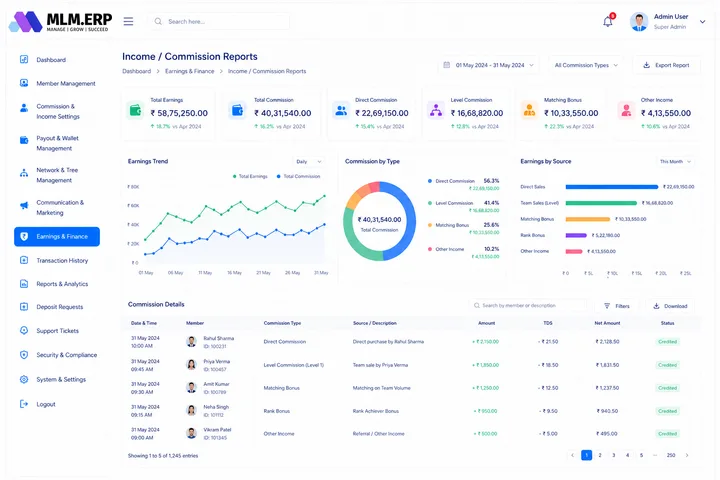Go to page 2
This screenshot has width=720, height=480.
point(600,455)
